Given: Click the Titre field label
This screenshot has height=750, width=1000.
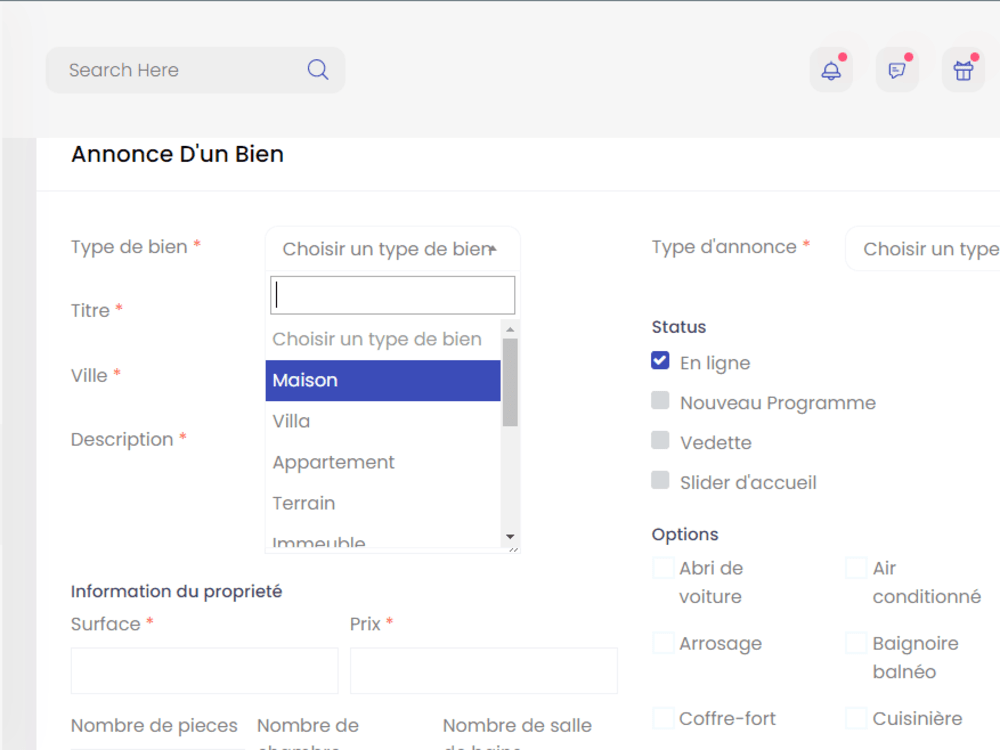Looking at the screenshot, I should tap(90, 311).
